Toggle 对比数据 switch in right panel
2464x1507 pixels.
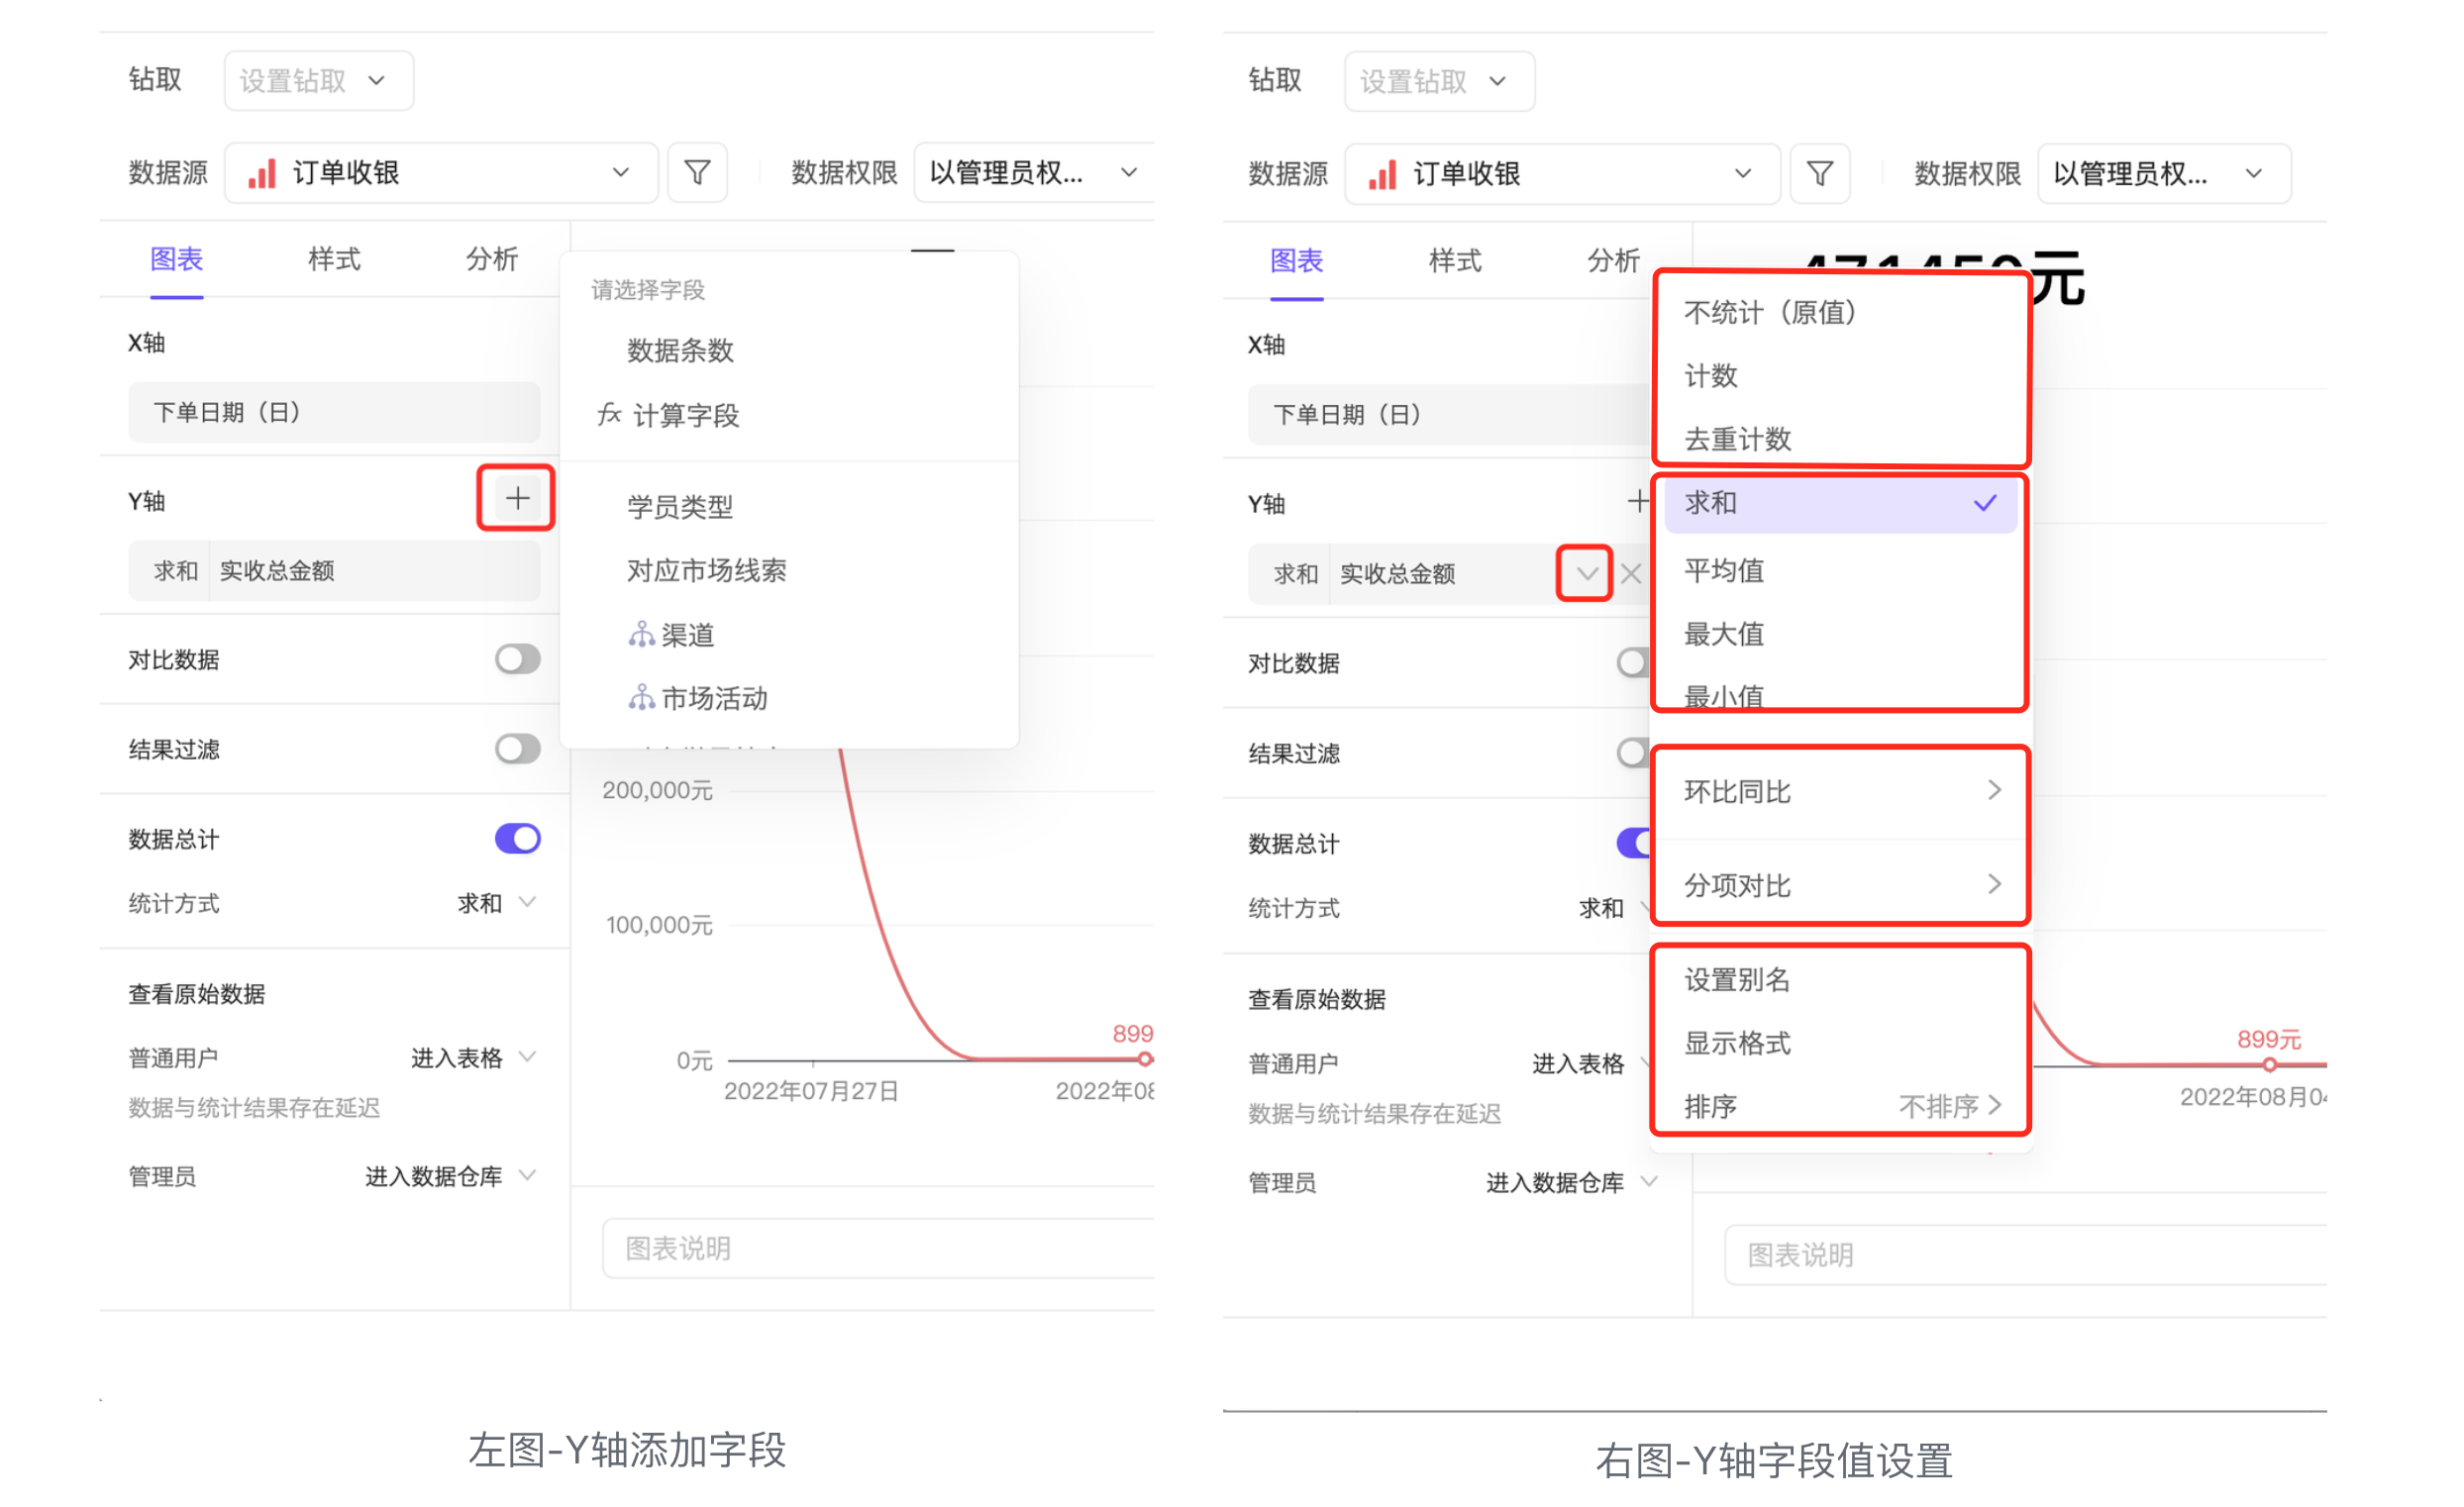coord(1633,663)
